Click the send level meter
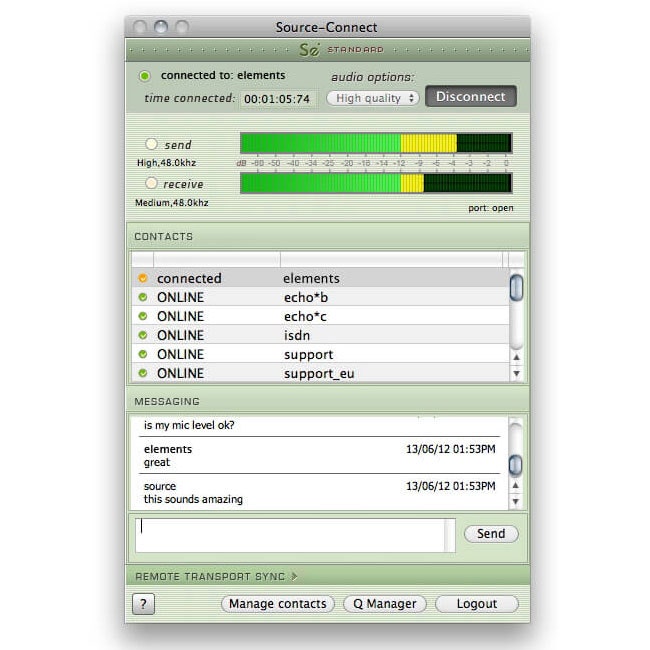This screenshot has height=650, width=650. click(376, 143)
